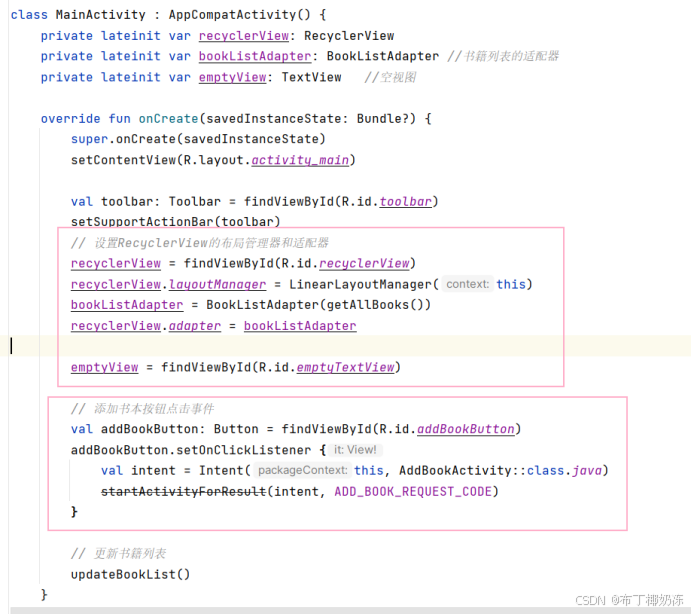Click val toolbar: Toolbar declaration
Viewport: 692px width, 614px height.
click(x=146, y=202)
